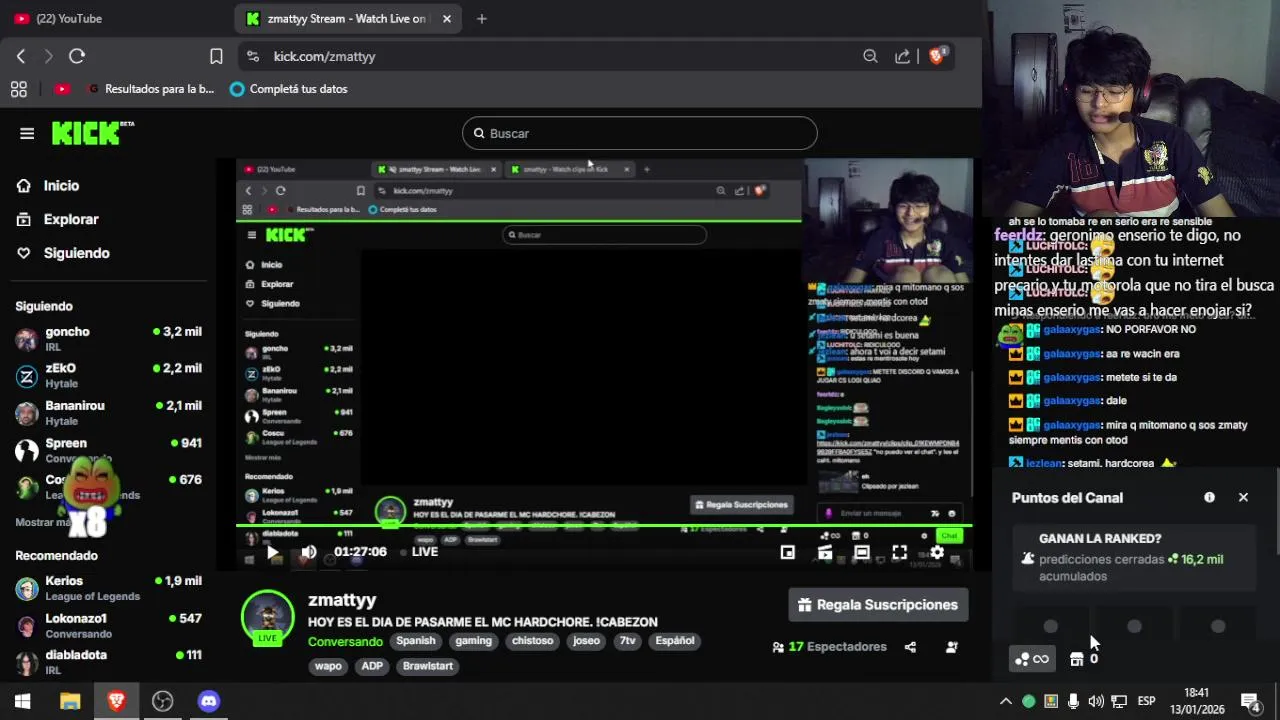The height and width of the screenshot is (720, 1280).
Task: Open recommended channel Lokonazo1
Action: [x=108, y=625]
